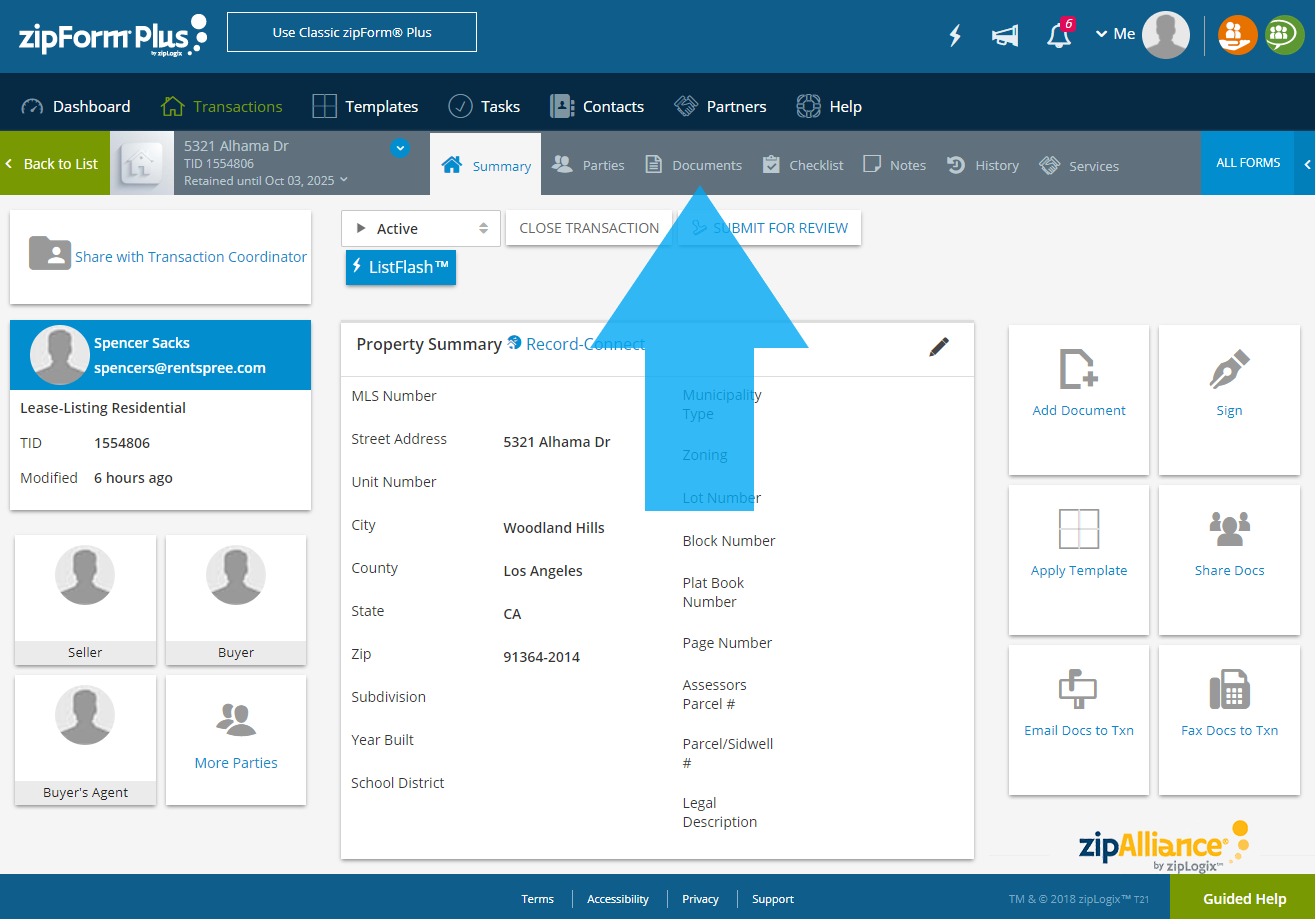
Task: Click Back to List button
Action: pos(54,163)
